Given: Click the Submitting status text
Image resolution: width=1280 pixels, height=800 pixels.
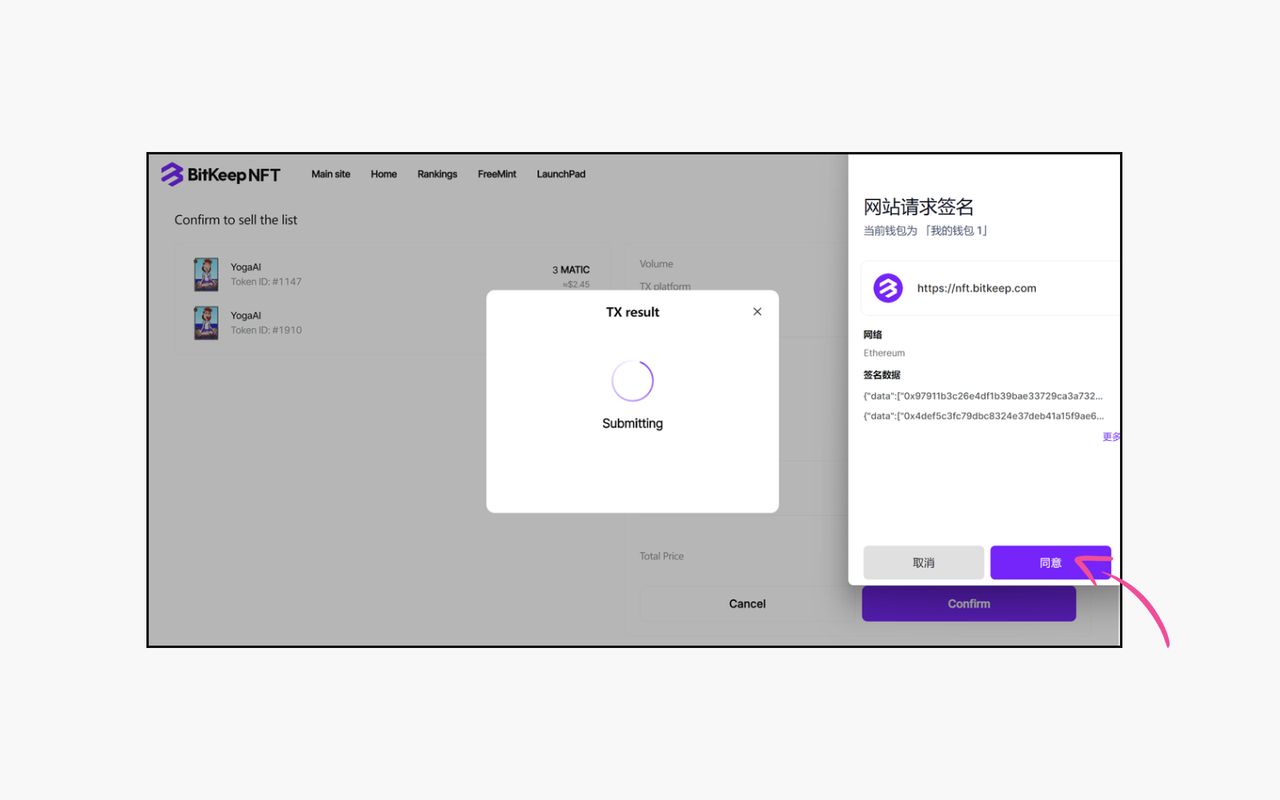Looking at the screenshot, I should tap(632, 424).
